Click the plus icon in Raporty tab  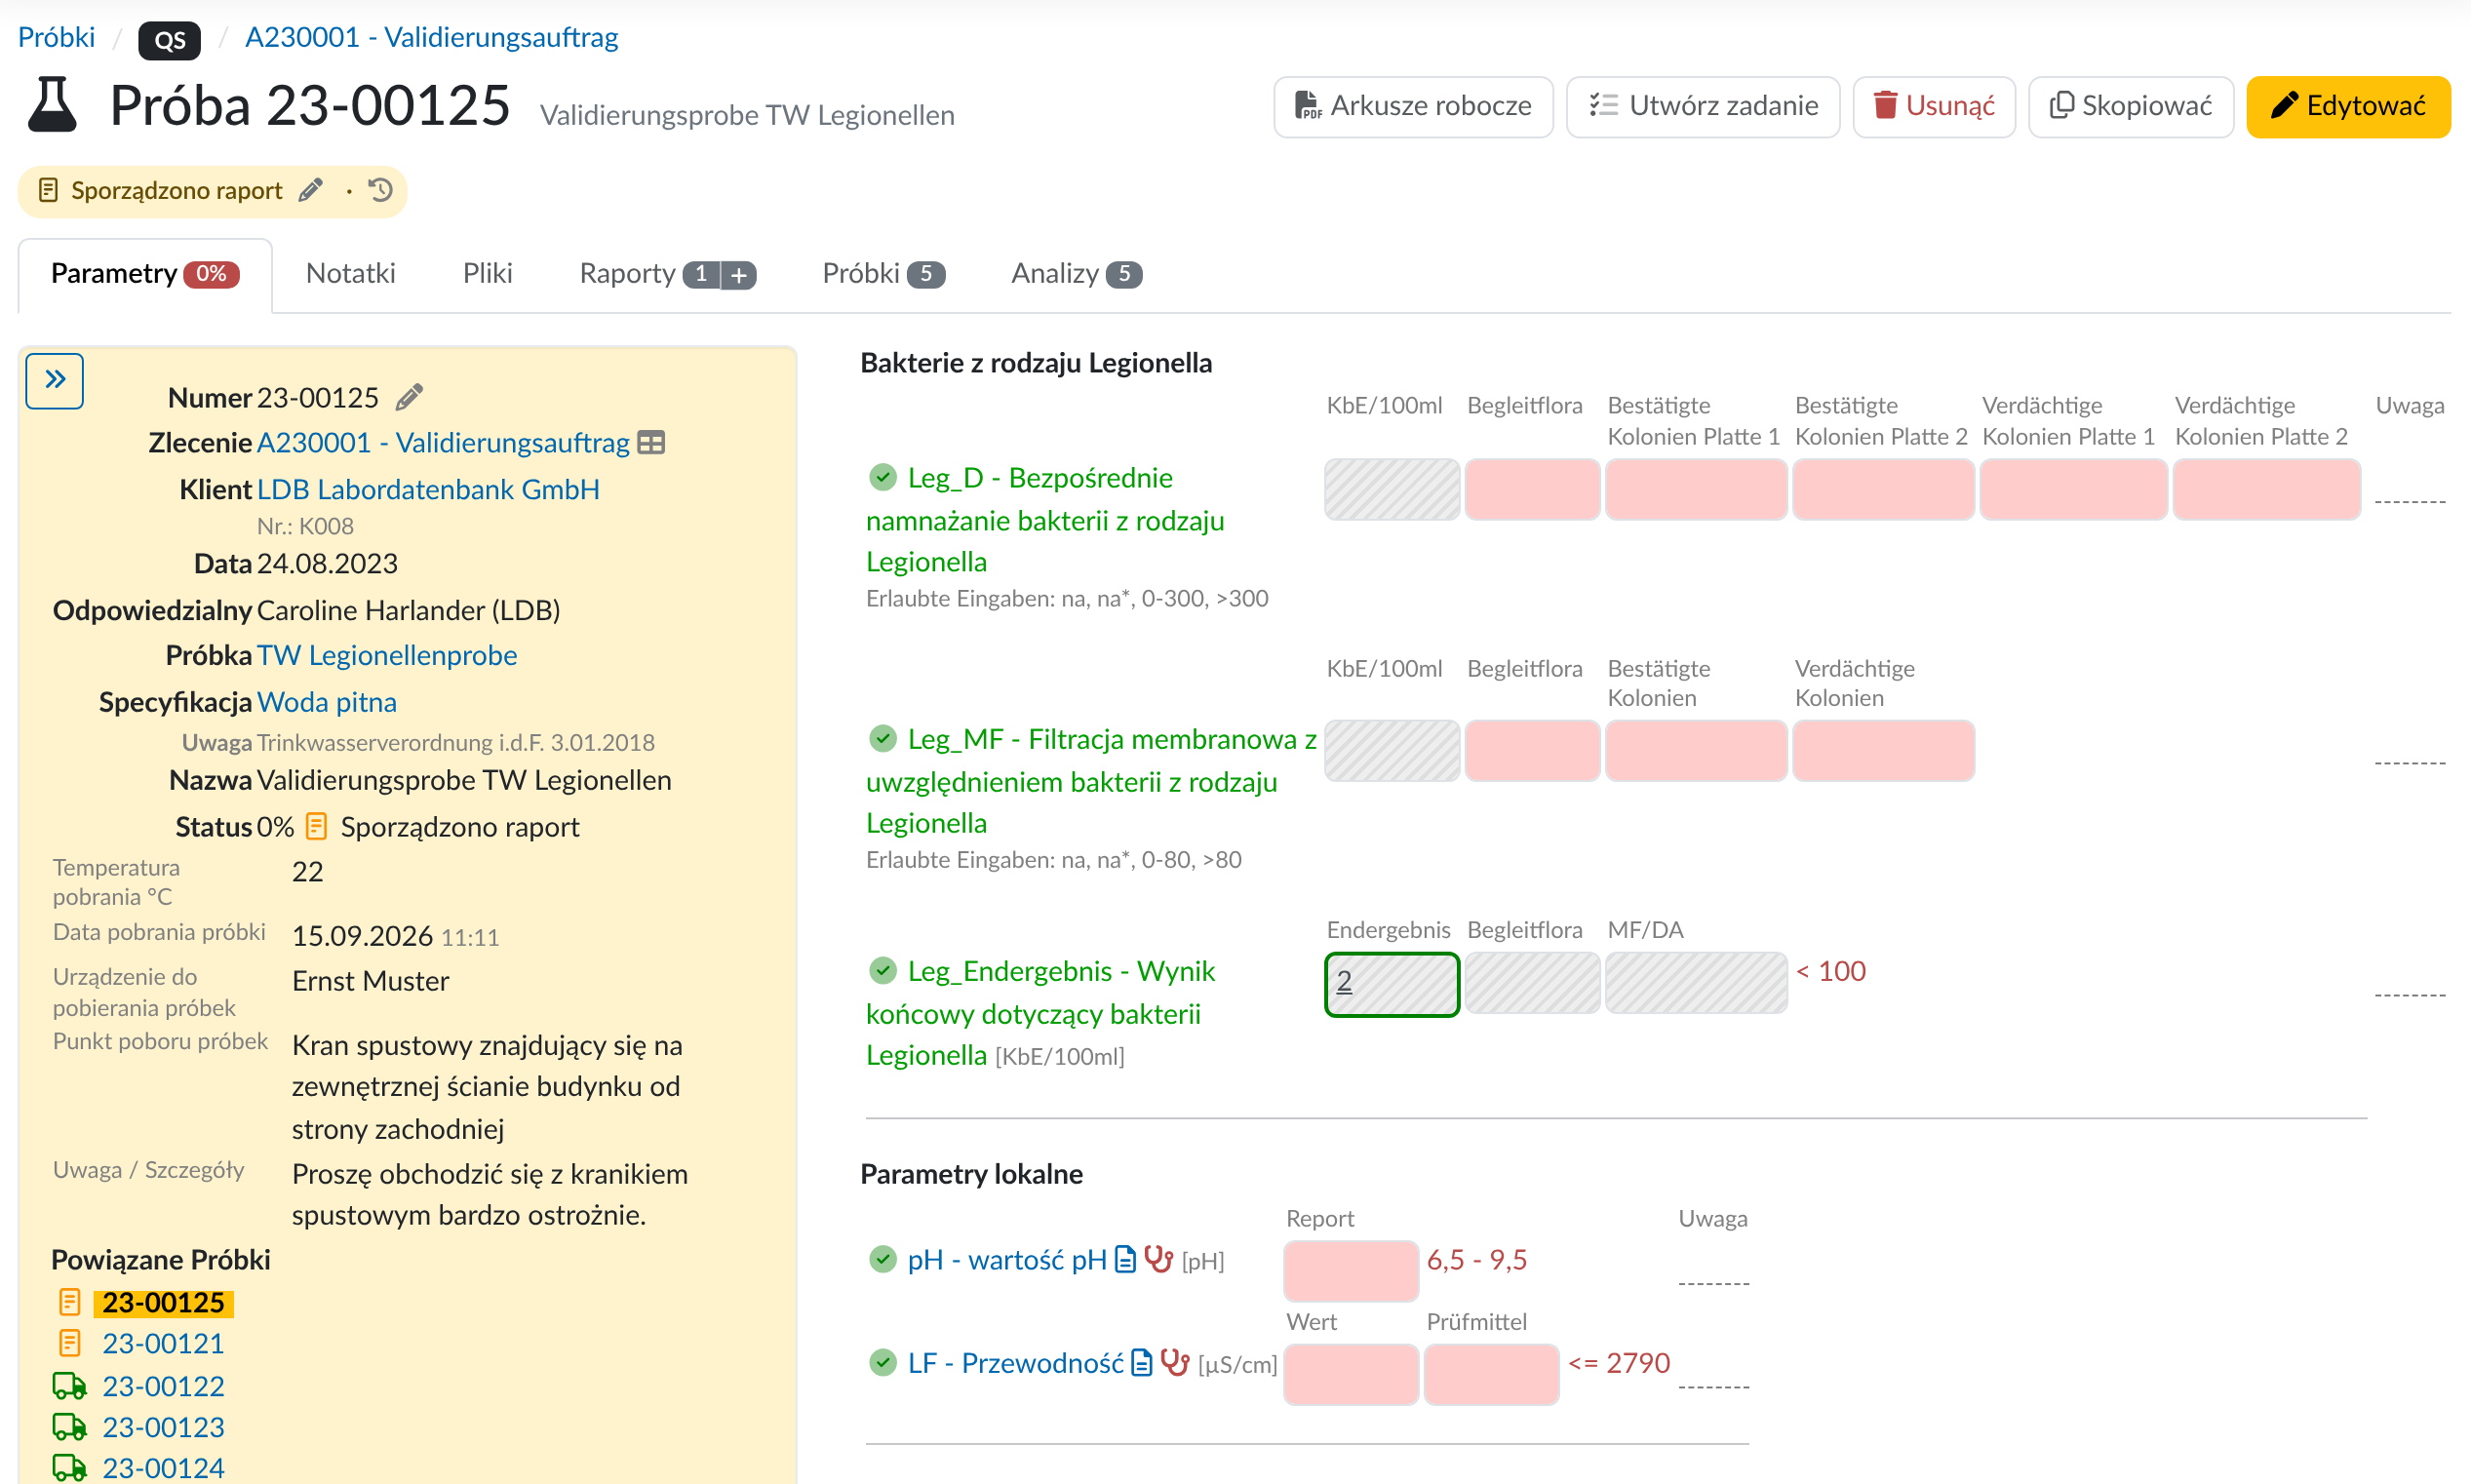[739, 275]
